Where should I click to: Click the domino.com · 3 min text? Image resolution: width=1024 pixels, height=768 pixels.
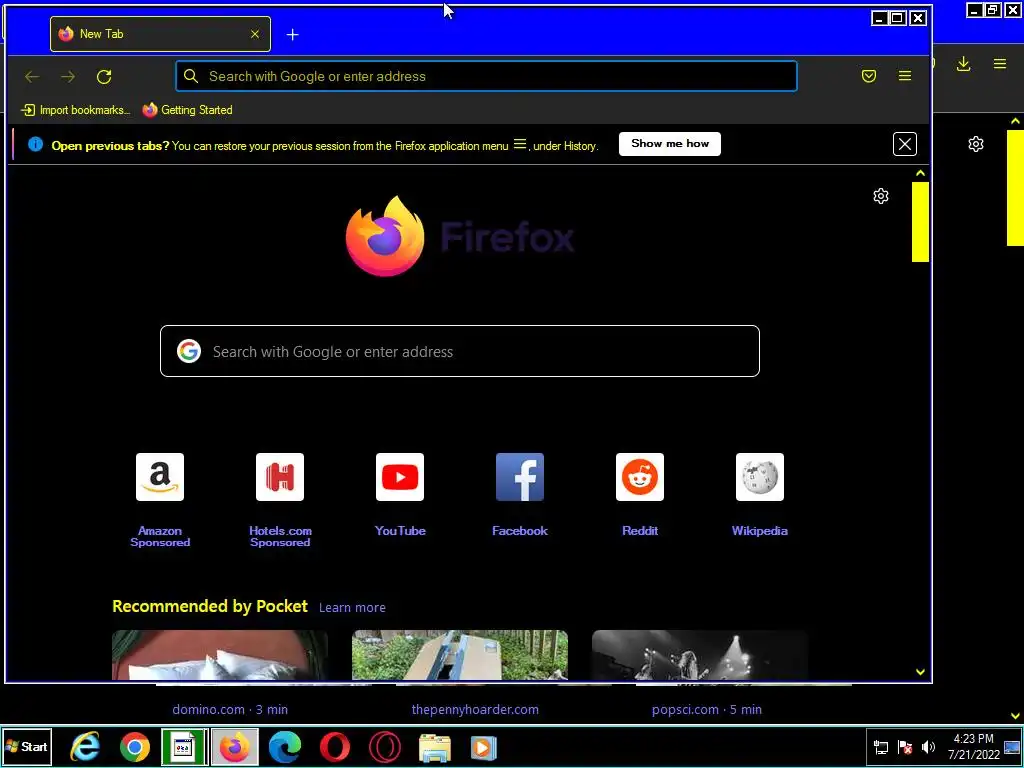[230, 709]
